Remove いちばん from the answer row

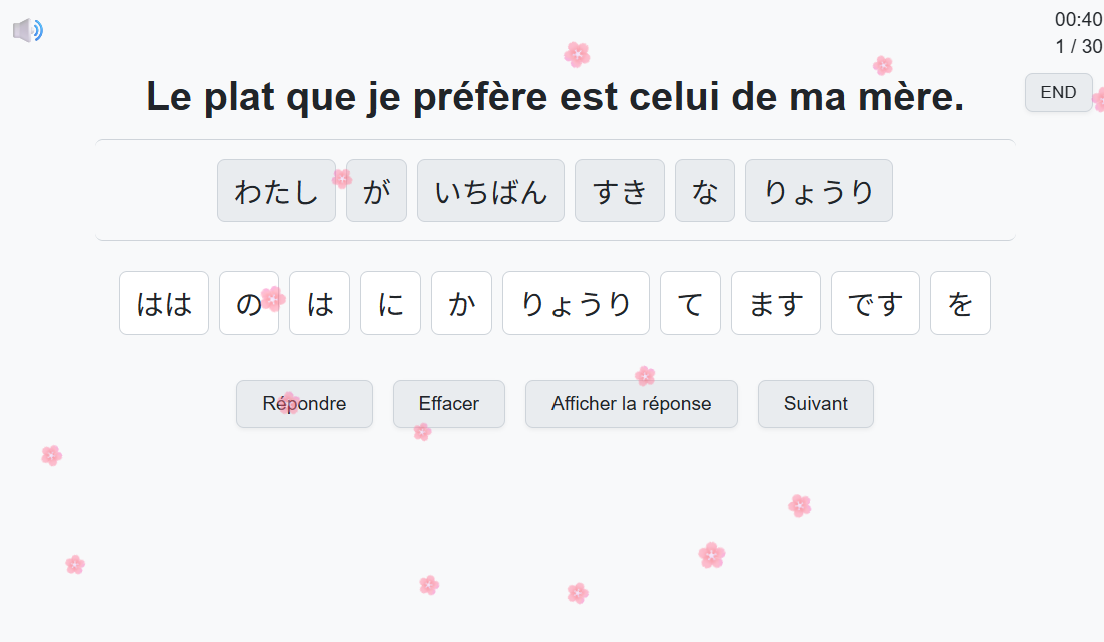[490, 191]
